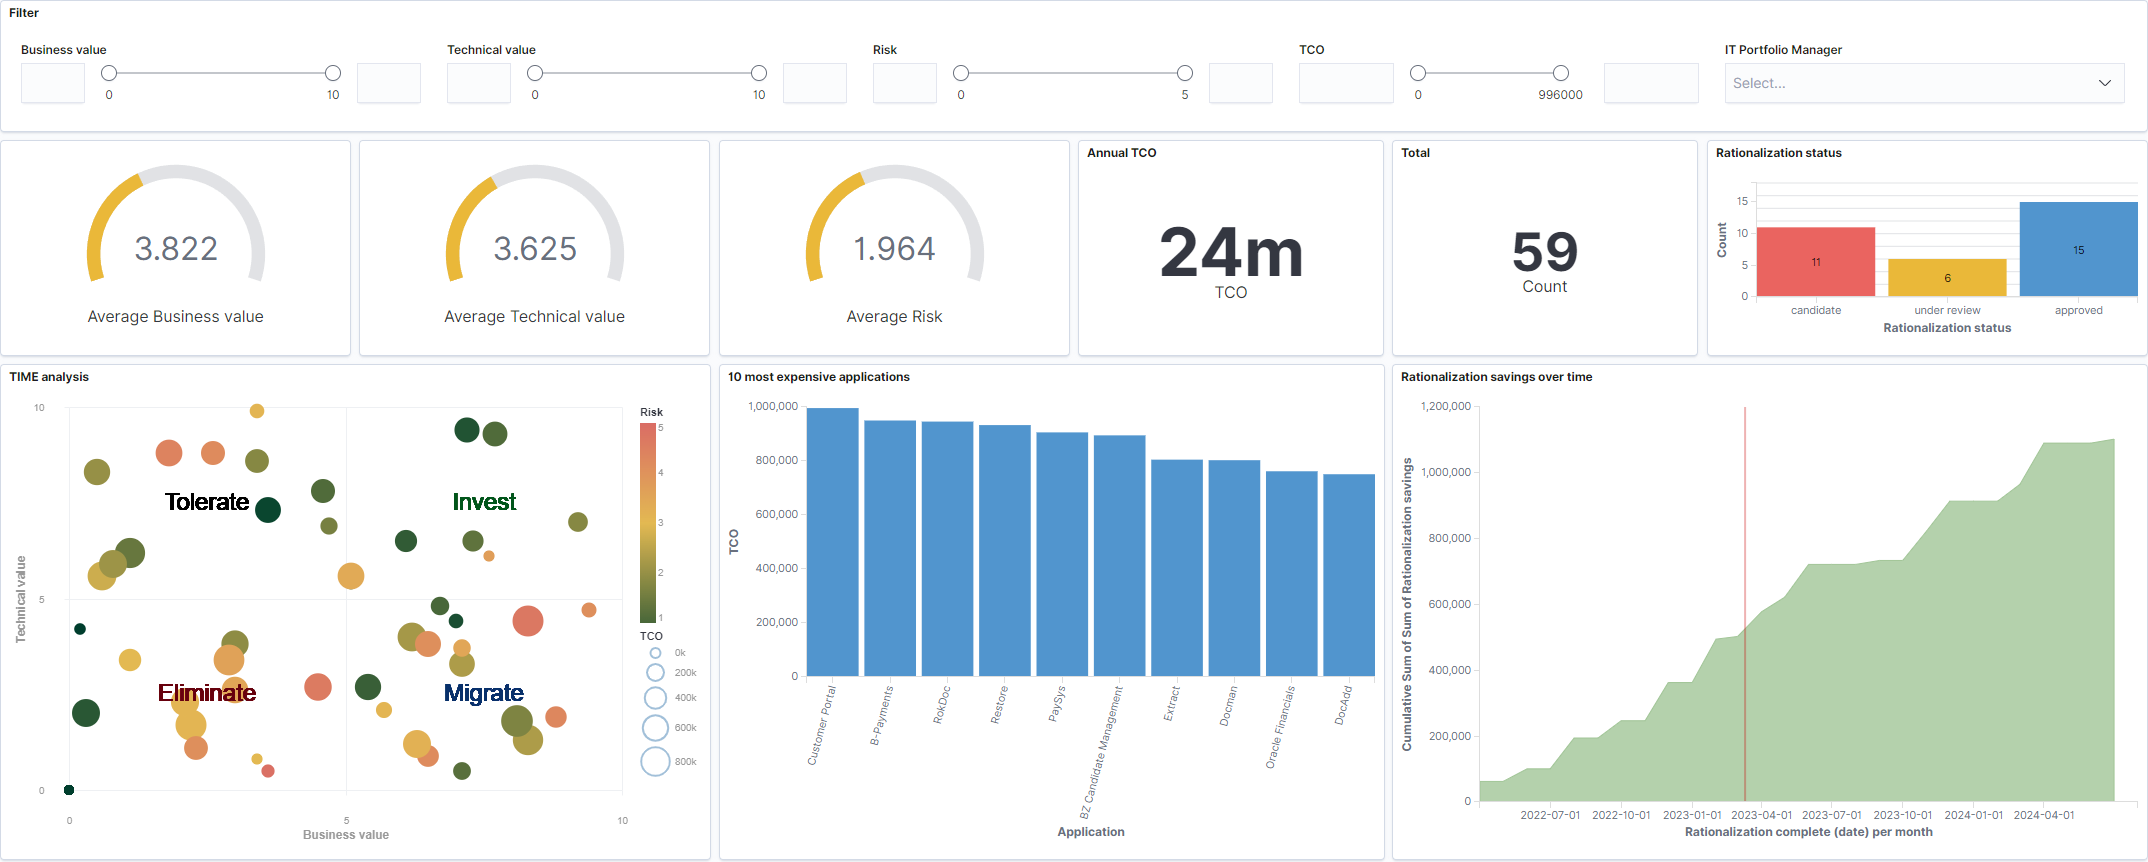Click the 2023-04-01 axis label

pos(1762,815)
